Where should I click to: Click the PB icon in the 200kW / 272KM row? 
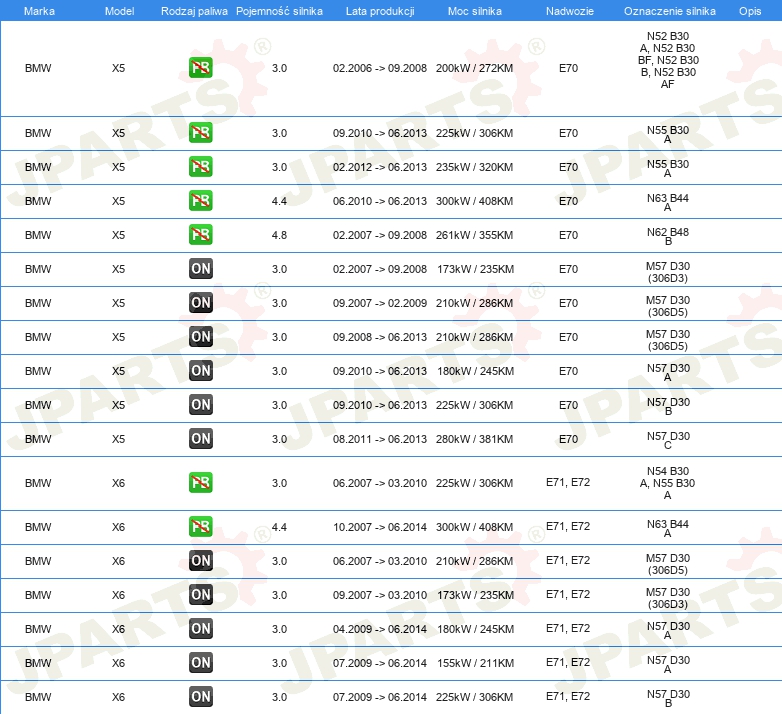tap(200, 68)
